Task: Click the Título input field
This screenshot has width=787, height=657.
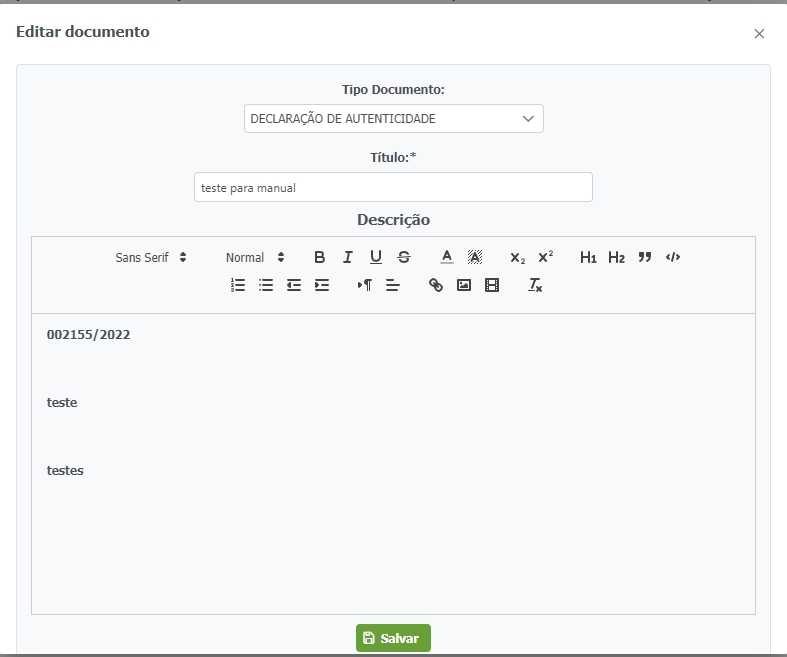Action: click(393, 187)
